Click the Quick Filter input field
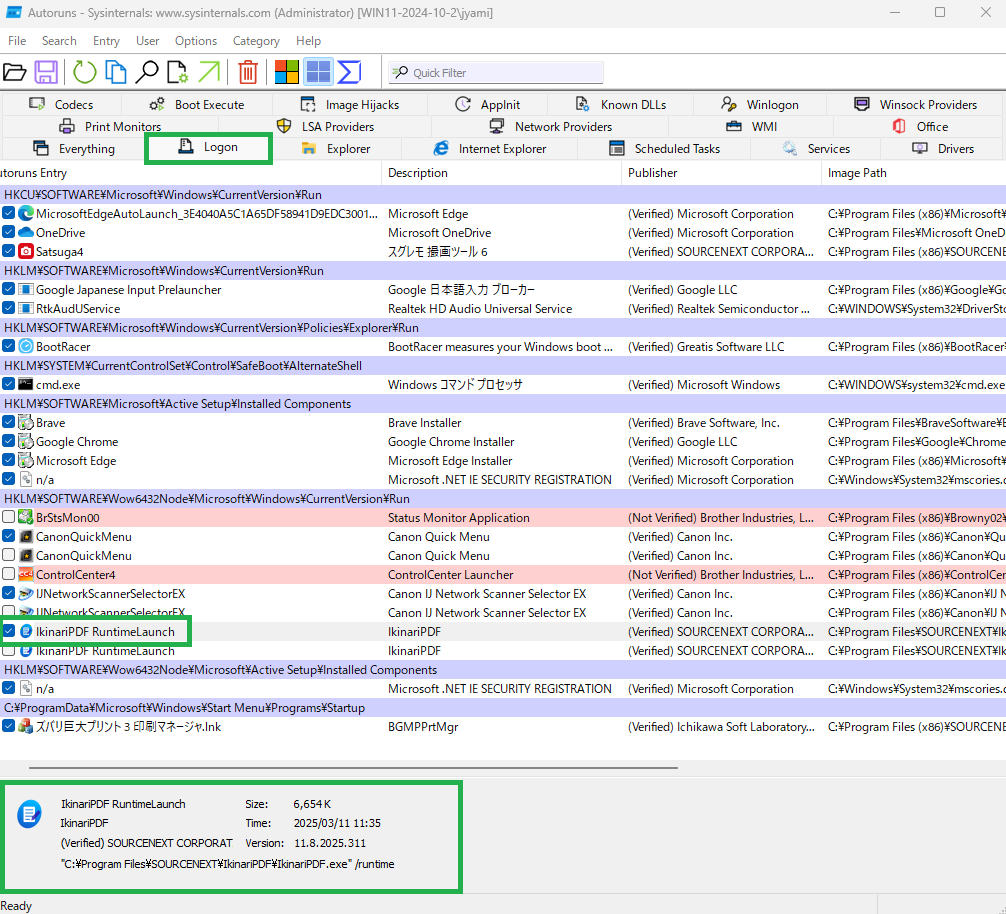The width and height of the screenshot is (1006, 914). [x=496, y=72]
